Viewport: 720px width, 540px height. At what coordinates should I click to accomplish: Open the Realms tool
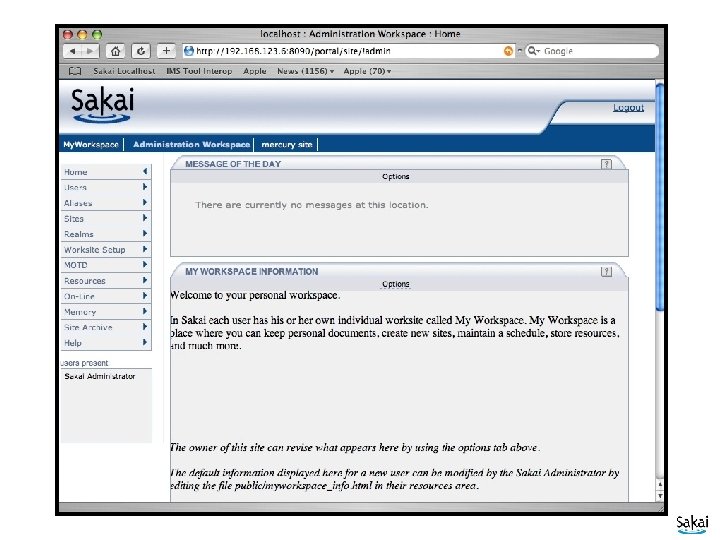point(106,234)
